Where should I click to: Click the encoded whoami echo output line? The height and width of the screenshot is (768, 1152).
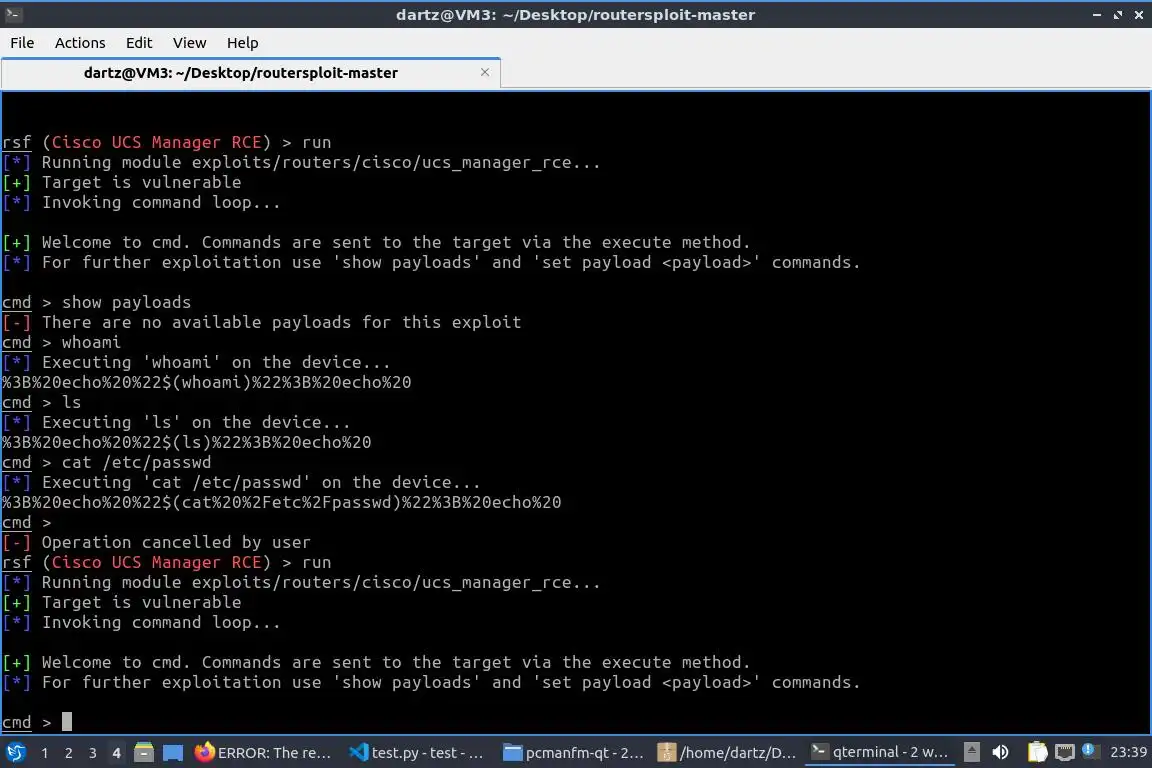coord(206,382)
